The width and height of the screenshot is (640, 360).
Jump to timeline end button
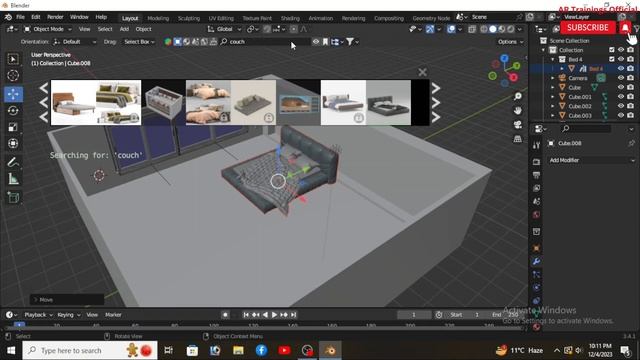(293, 315)
